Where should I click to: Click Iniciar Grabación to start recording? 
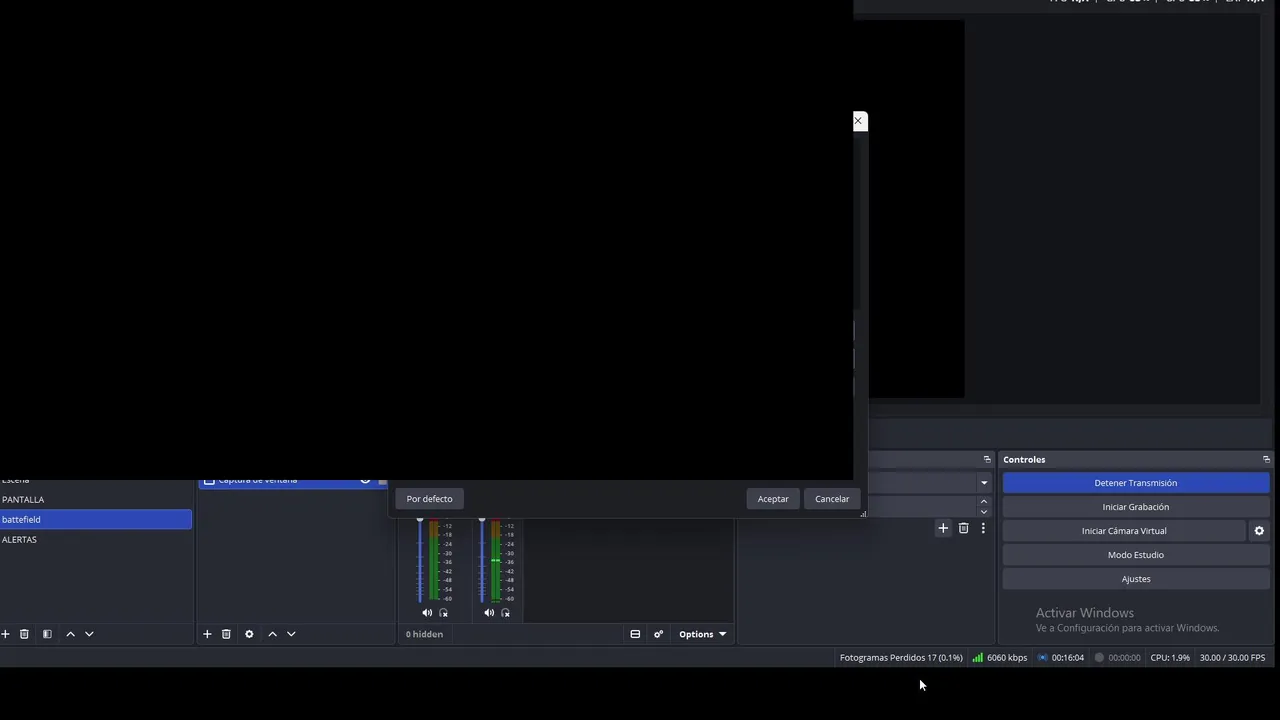click(1136, 507)
